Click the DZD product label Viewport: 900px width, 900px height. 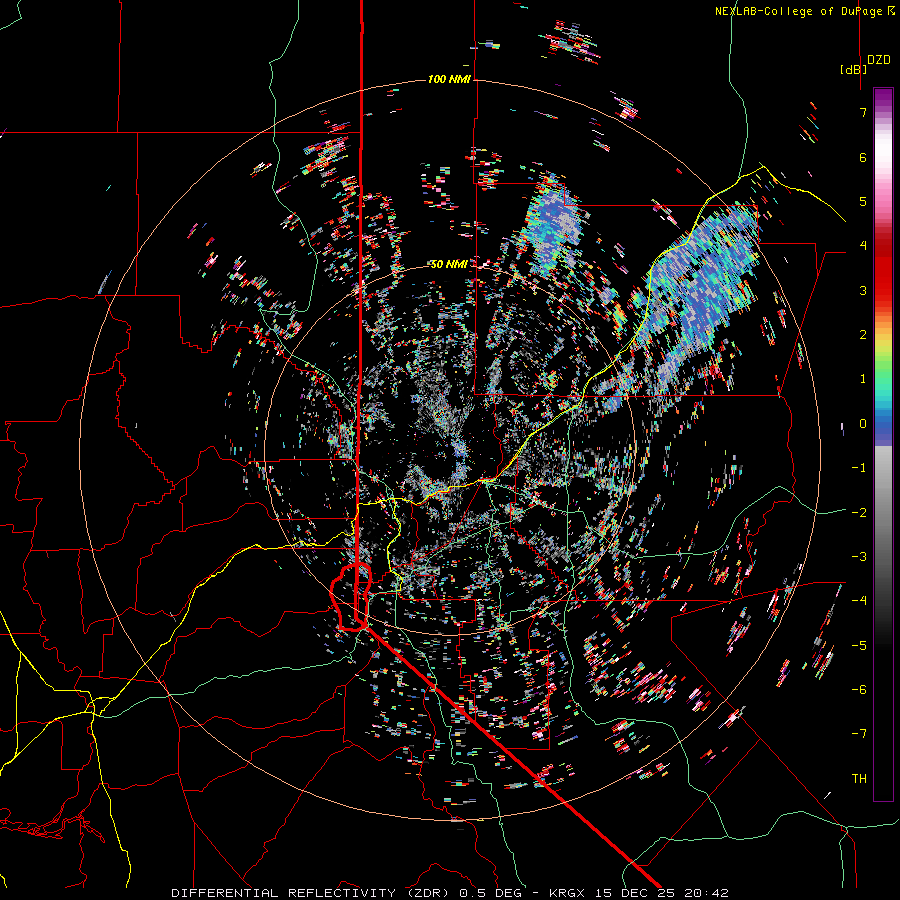pos(879,59)
